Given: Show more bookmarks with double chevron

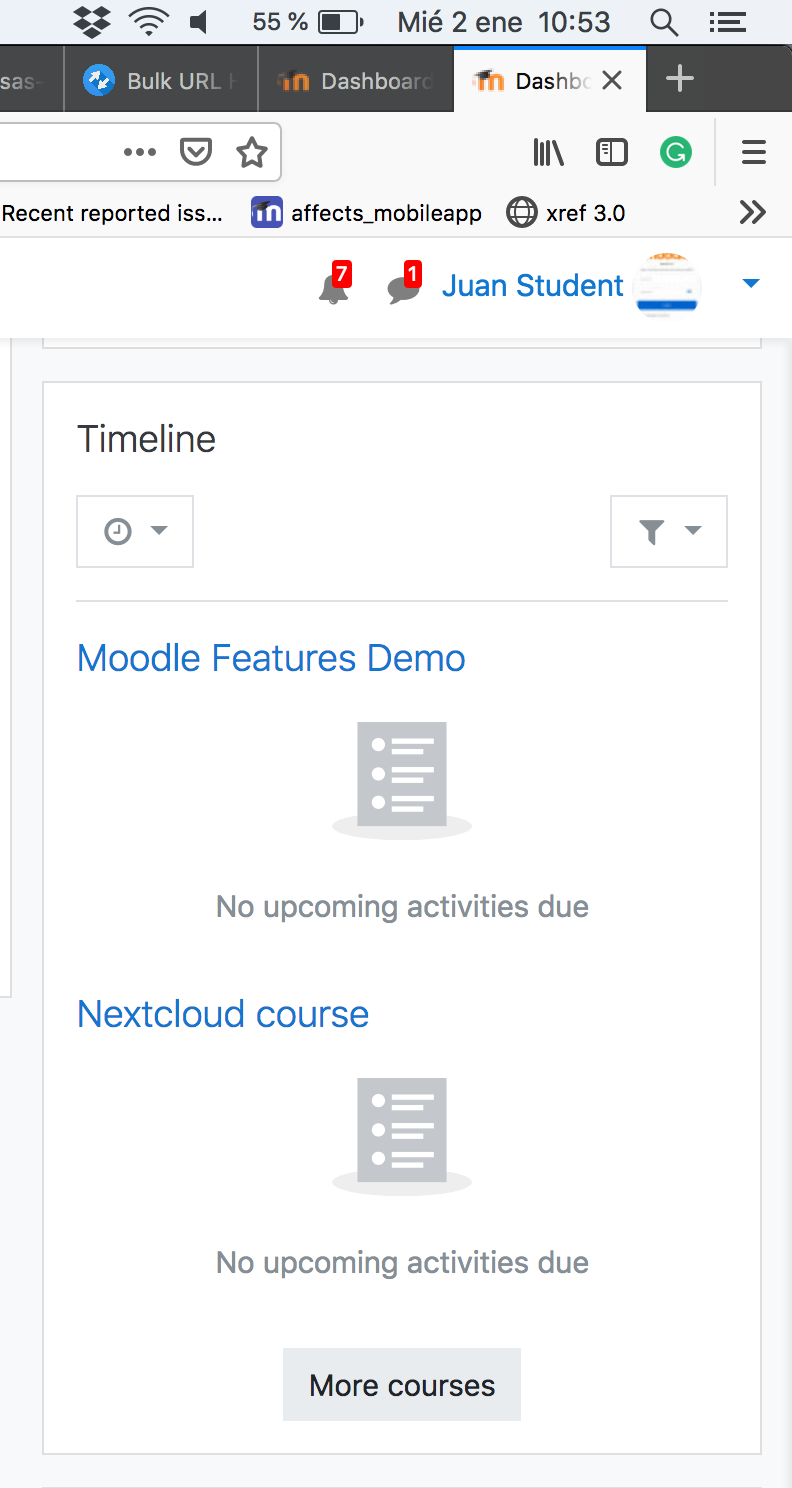Looking at the screenshot, I should 752,212.
